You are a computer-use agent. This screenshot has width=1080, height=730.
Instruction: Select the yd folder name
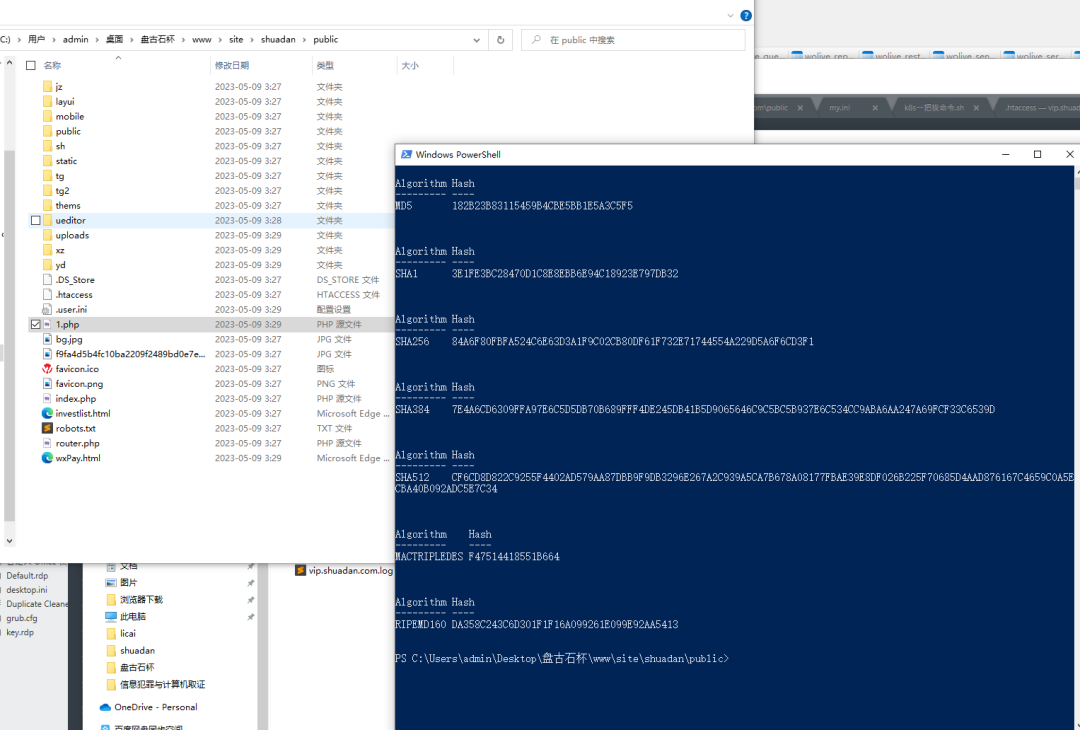[61, 265]
